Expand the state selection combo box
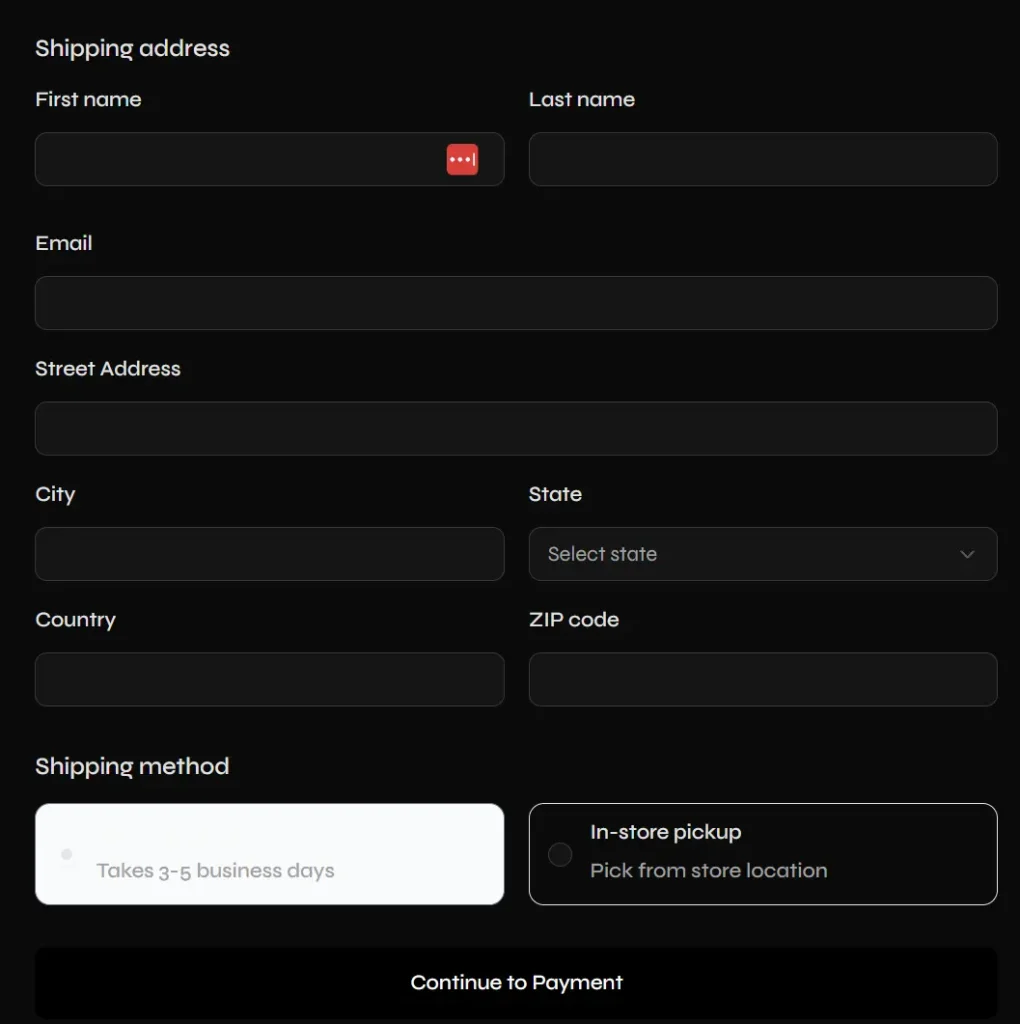Image resolution: width=1020 pixels, height=1024 pixels. point(763,554)
